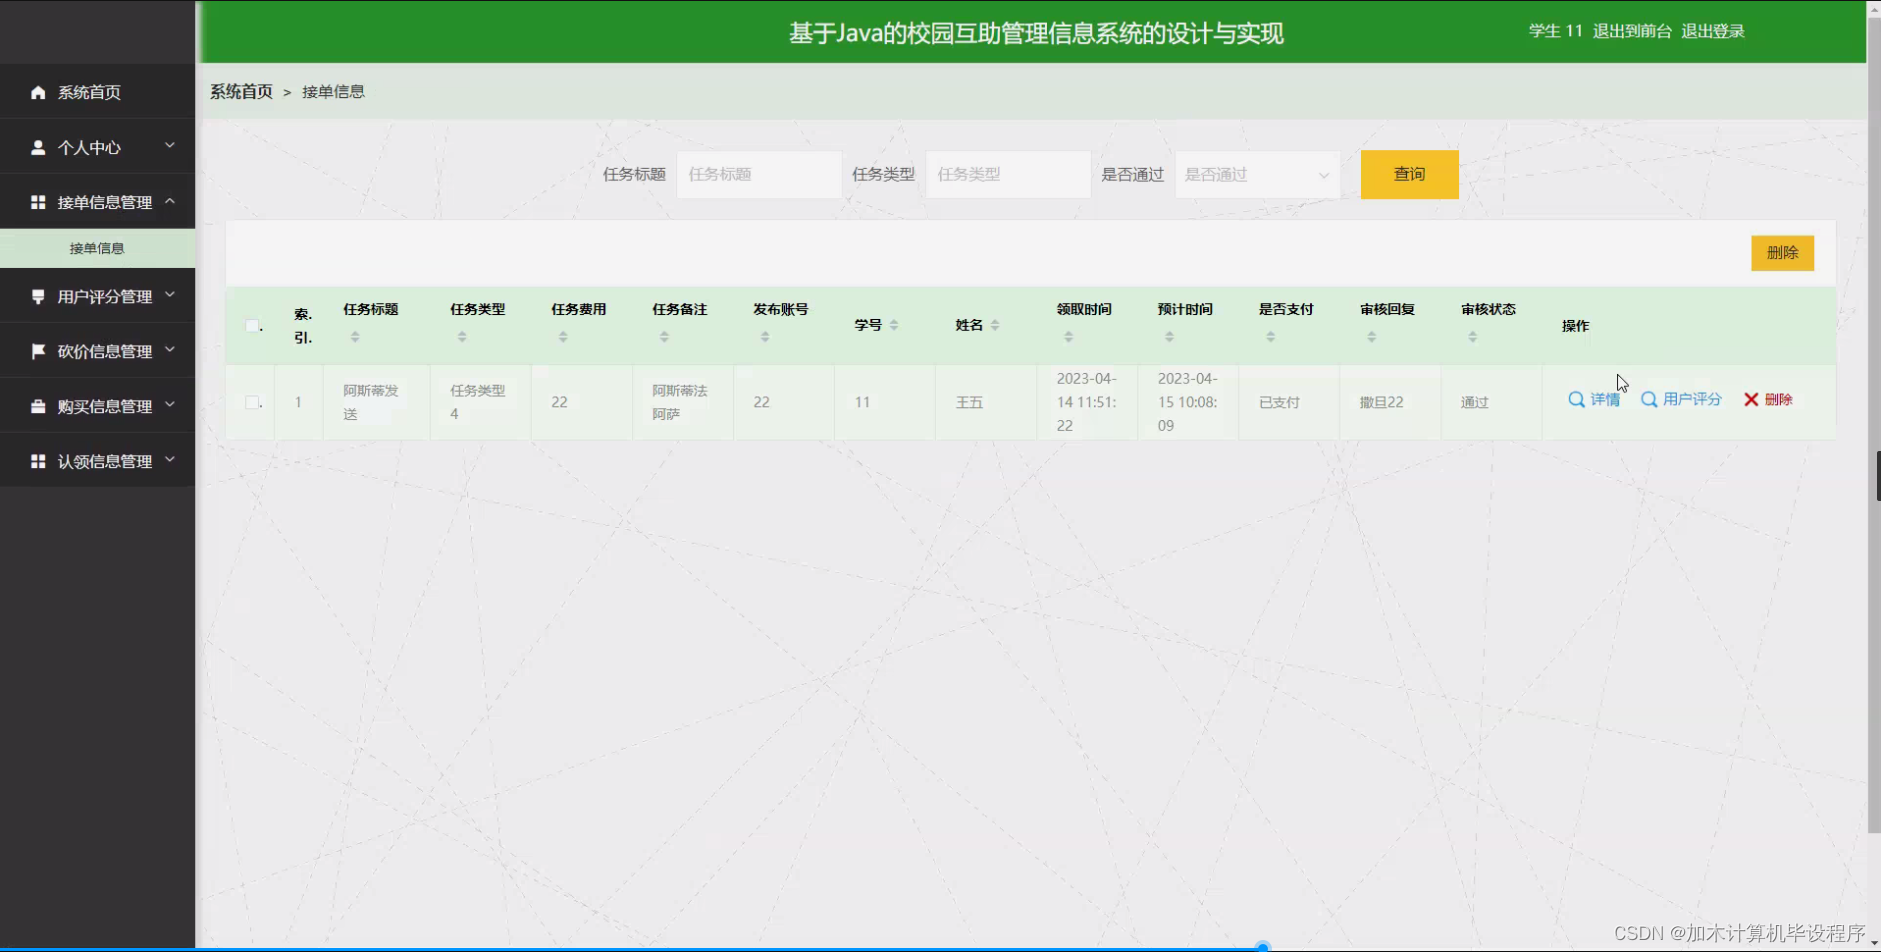Viewport: 1881px width, 952px height.
Task: Click the 用户评分管理 sidebar icon
Action: pos(38,295)
